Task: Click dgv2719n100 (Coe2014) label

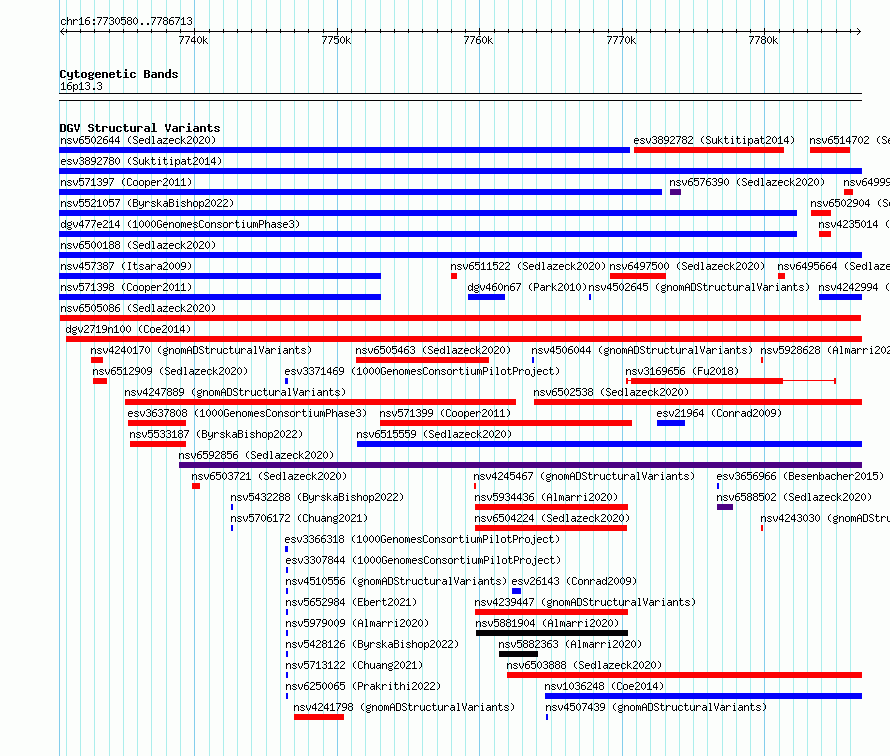Action: pos(128,329)
